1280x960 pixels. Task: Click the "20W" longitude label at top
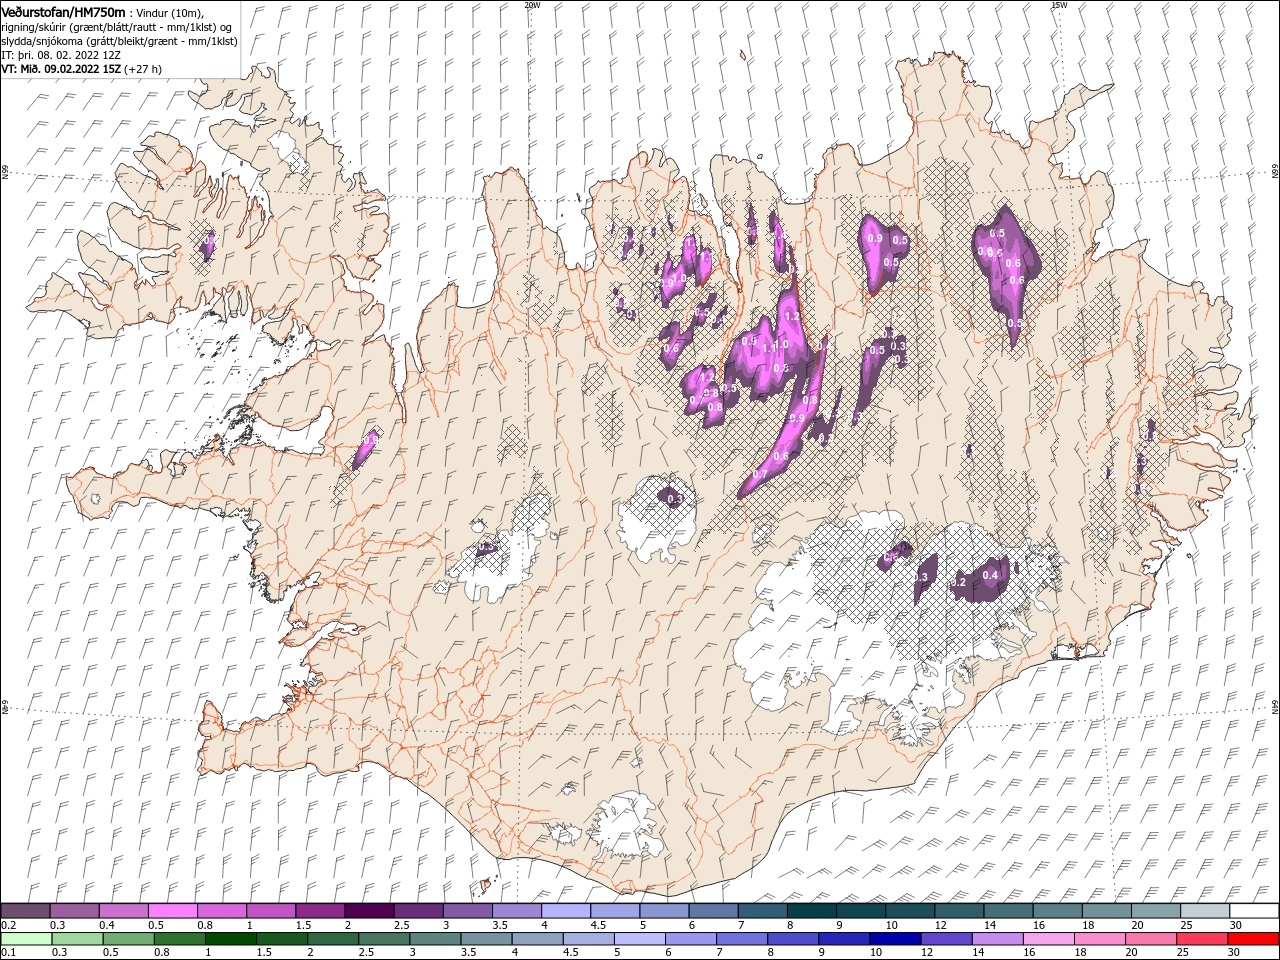tap(532, 5)
